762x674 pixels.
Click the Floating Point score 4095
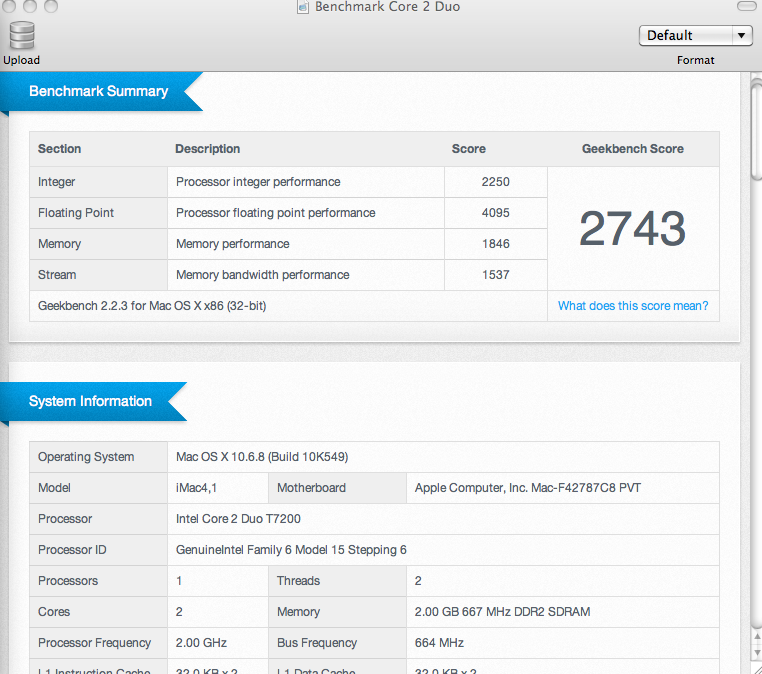495,213
